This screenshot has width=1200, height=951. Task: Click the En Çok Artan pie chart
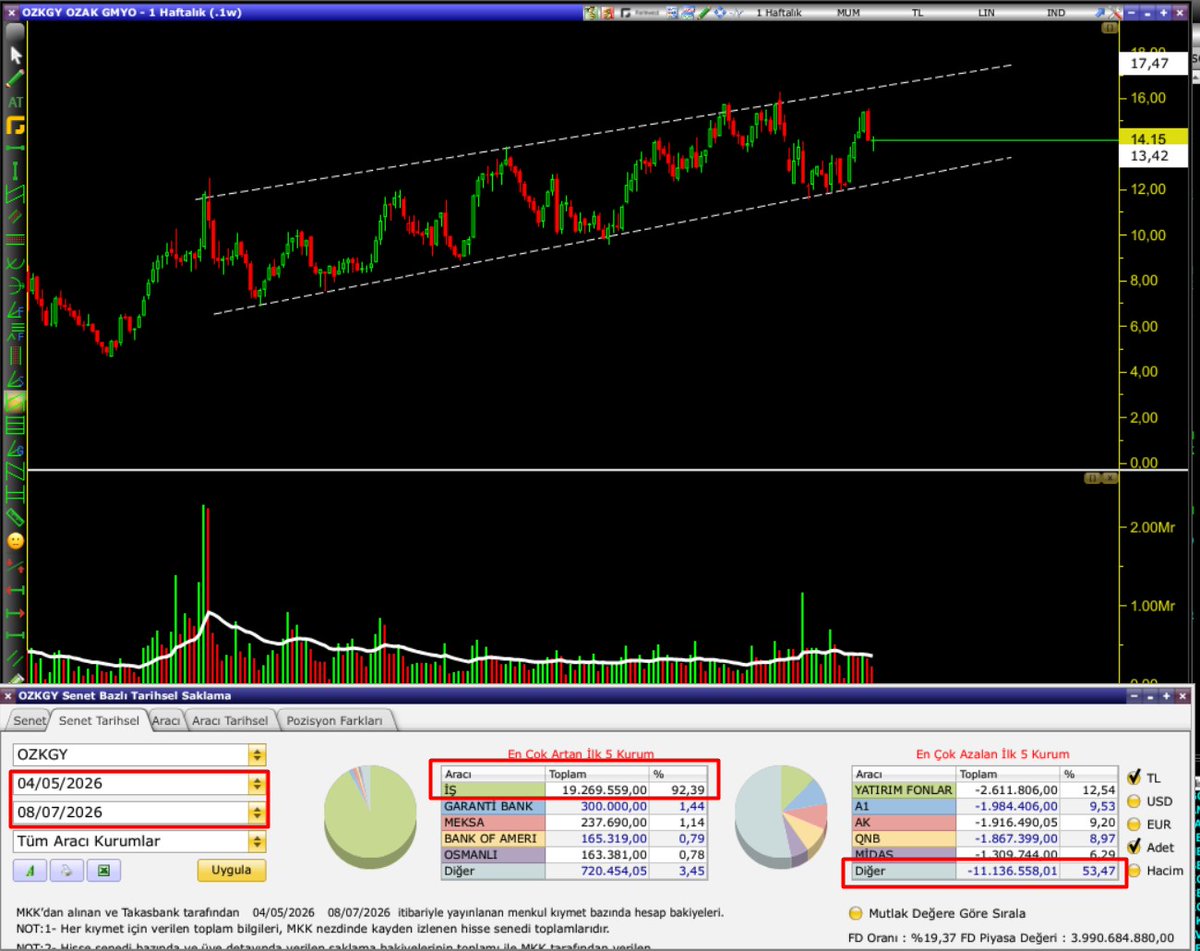369,816
